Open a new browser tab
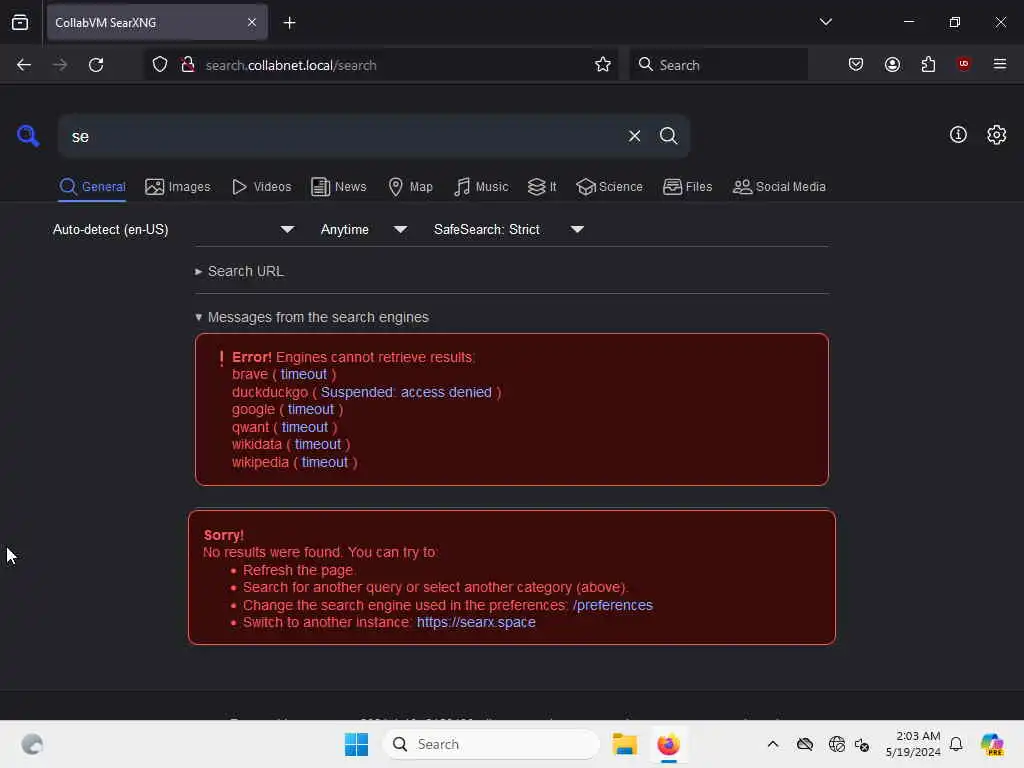Screen dimensions: 1024x768 pyautogui.click(x=289, y=23)
